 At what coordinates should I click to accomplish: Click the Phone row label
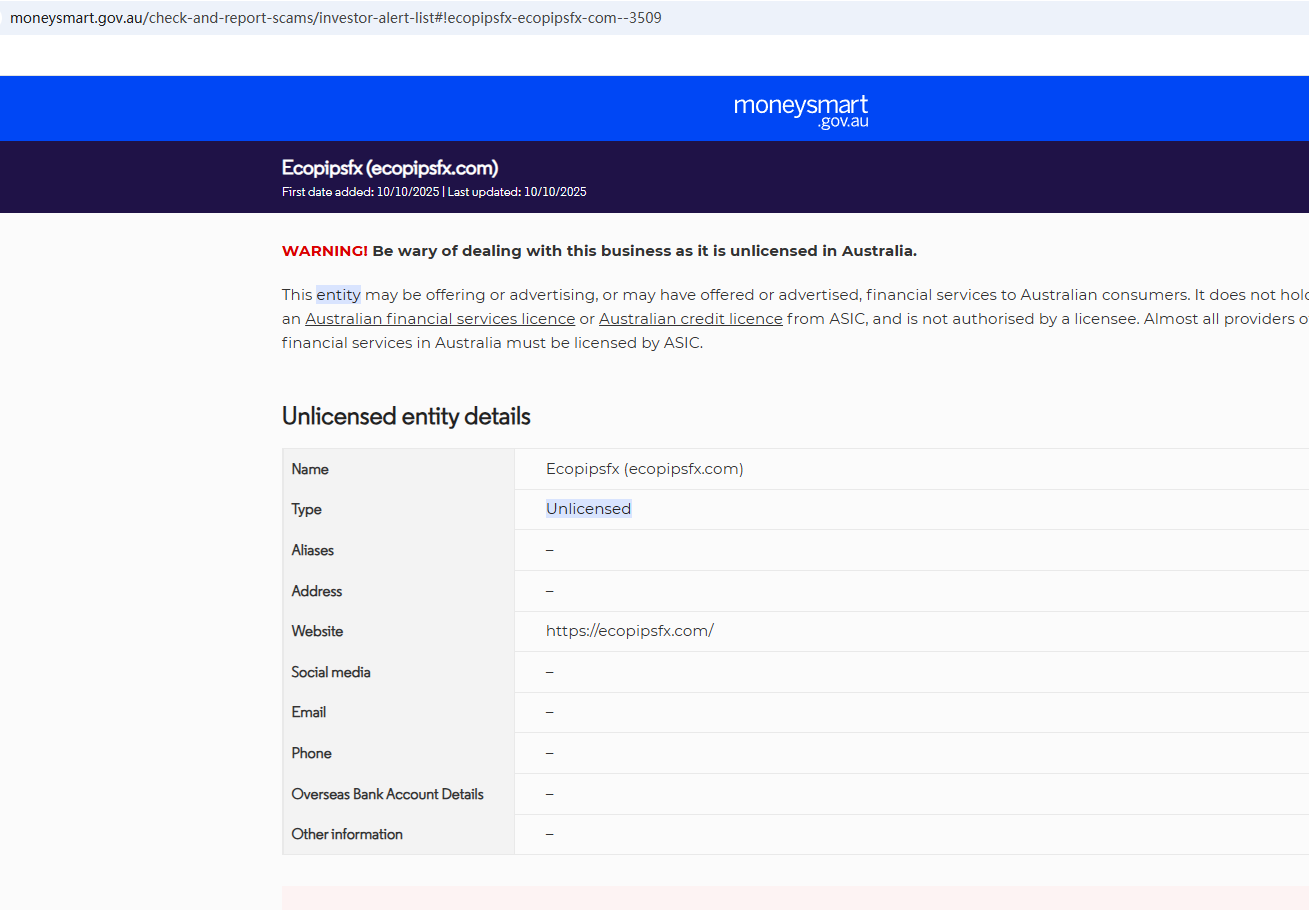point(312,753)
